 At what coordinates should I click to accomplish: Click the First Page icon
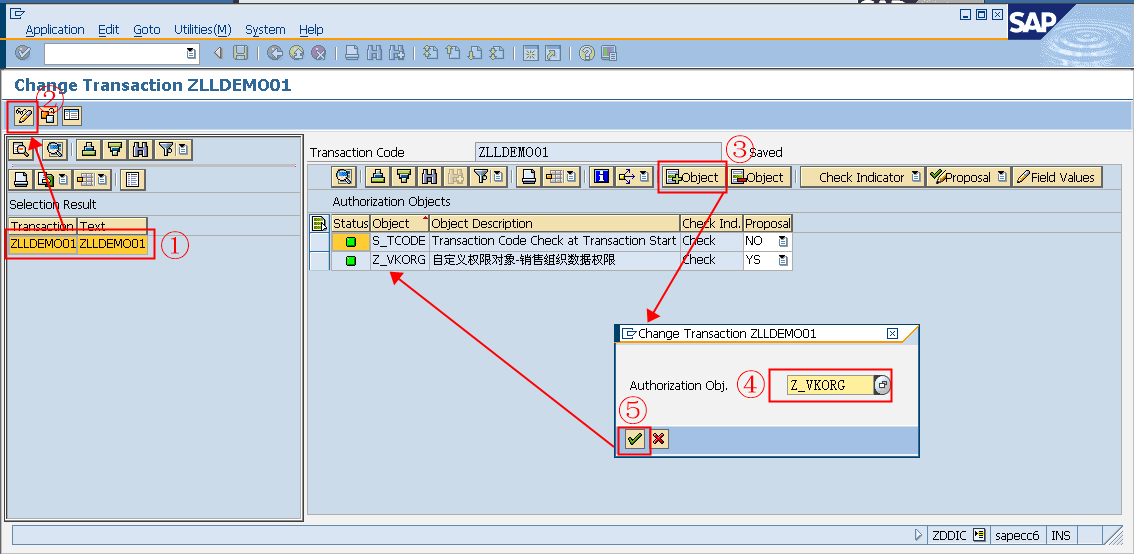click(x=431, y=53)
